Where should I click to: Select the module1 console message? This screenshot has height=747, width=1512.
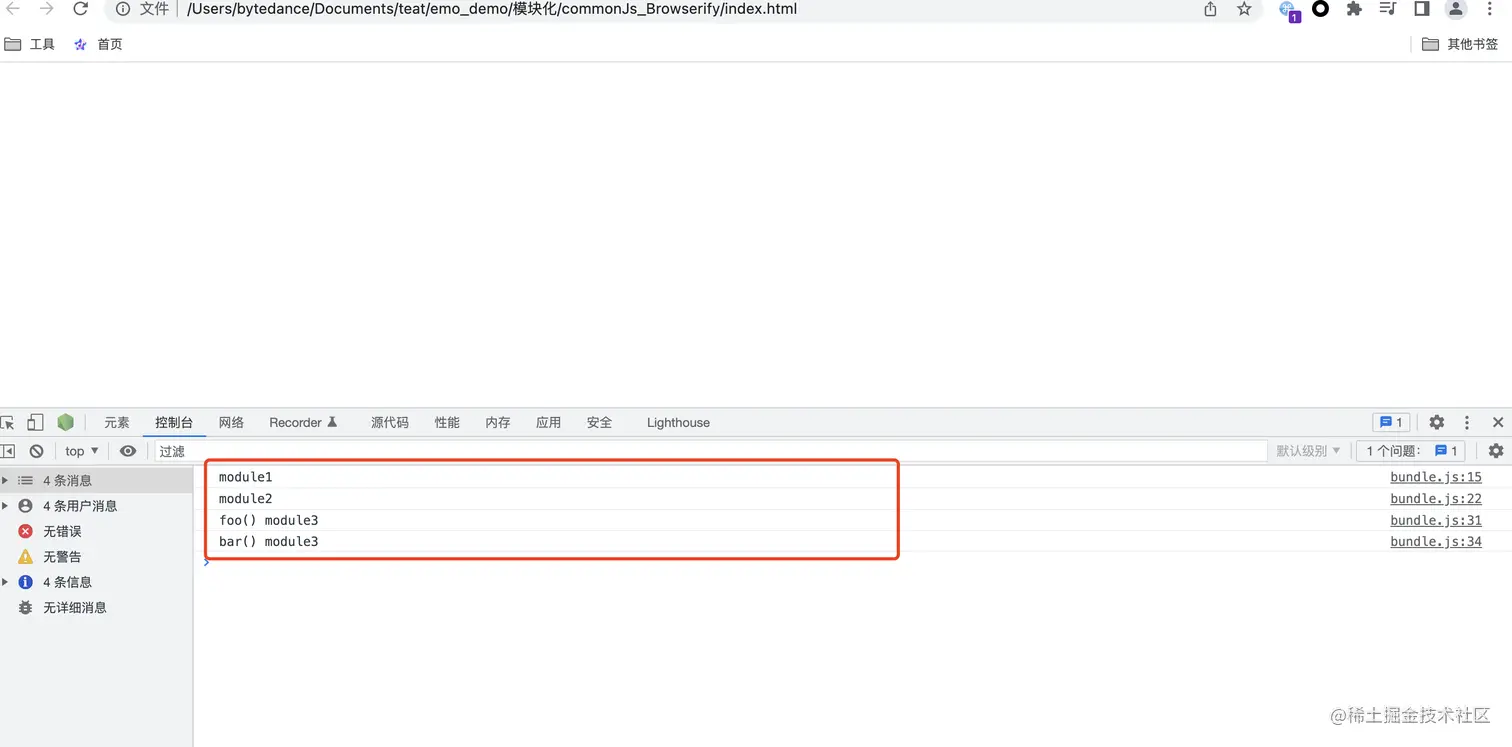(245, 477)
